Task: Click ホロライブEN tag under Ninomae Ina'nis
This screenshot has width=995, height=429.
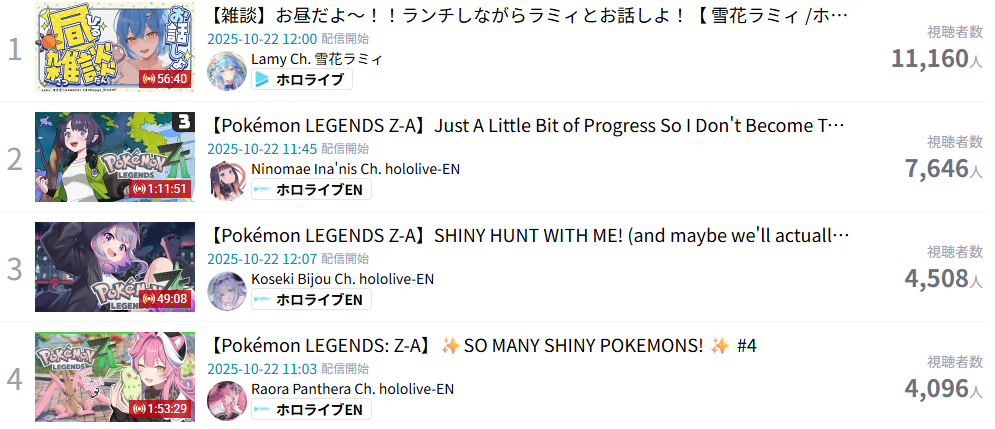Action: tap(312, 189)
